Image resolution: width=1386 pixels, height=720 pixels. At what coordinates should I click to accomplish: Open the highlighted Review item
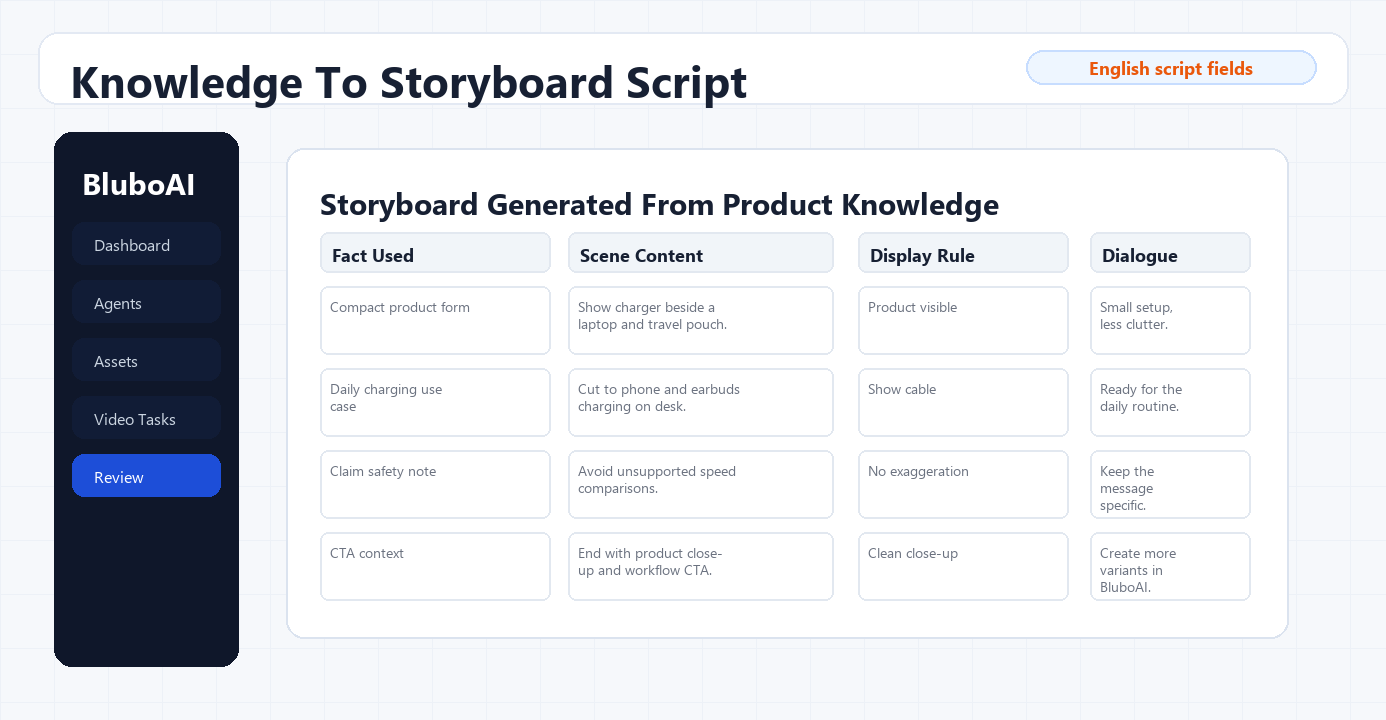(x=146, y=477)
